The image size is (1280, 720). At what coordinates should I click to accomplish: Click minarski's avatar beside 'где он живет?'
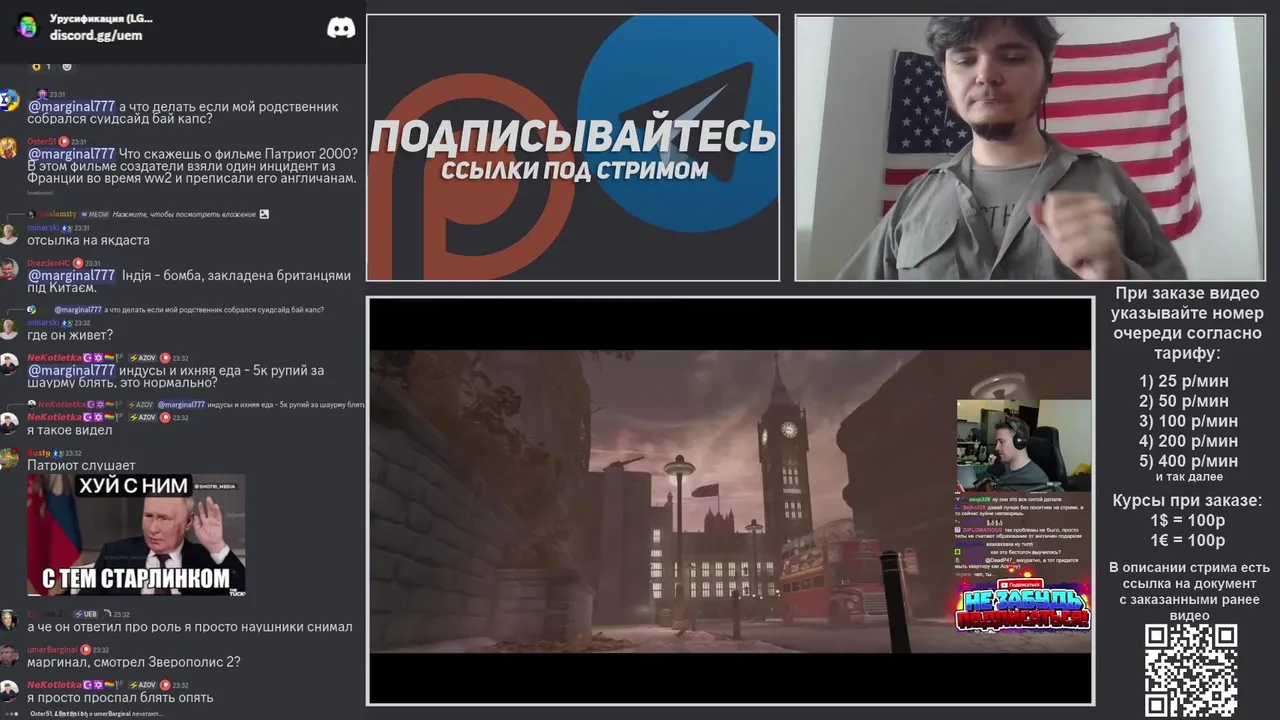point(9,329)
